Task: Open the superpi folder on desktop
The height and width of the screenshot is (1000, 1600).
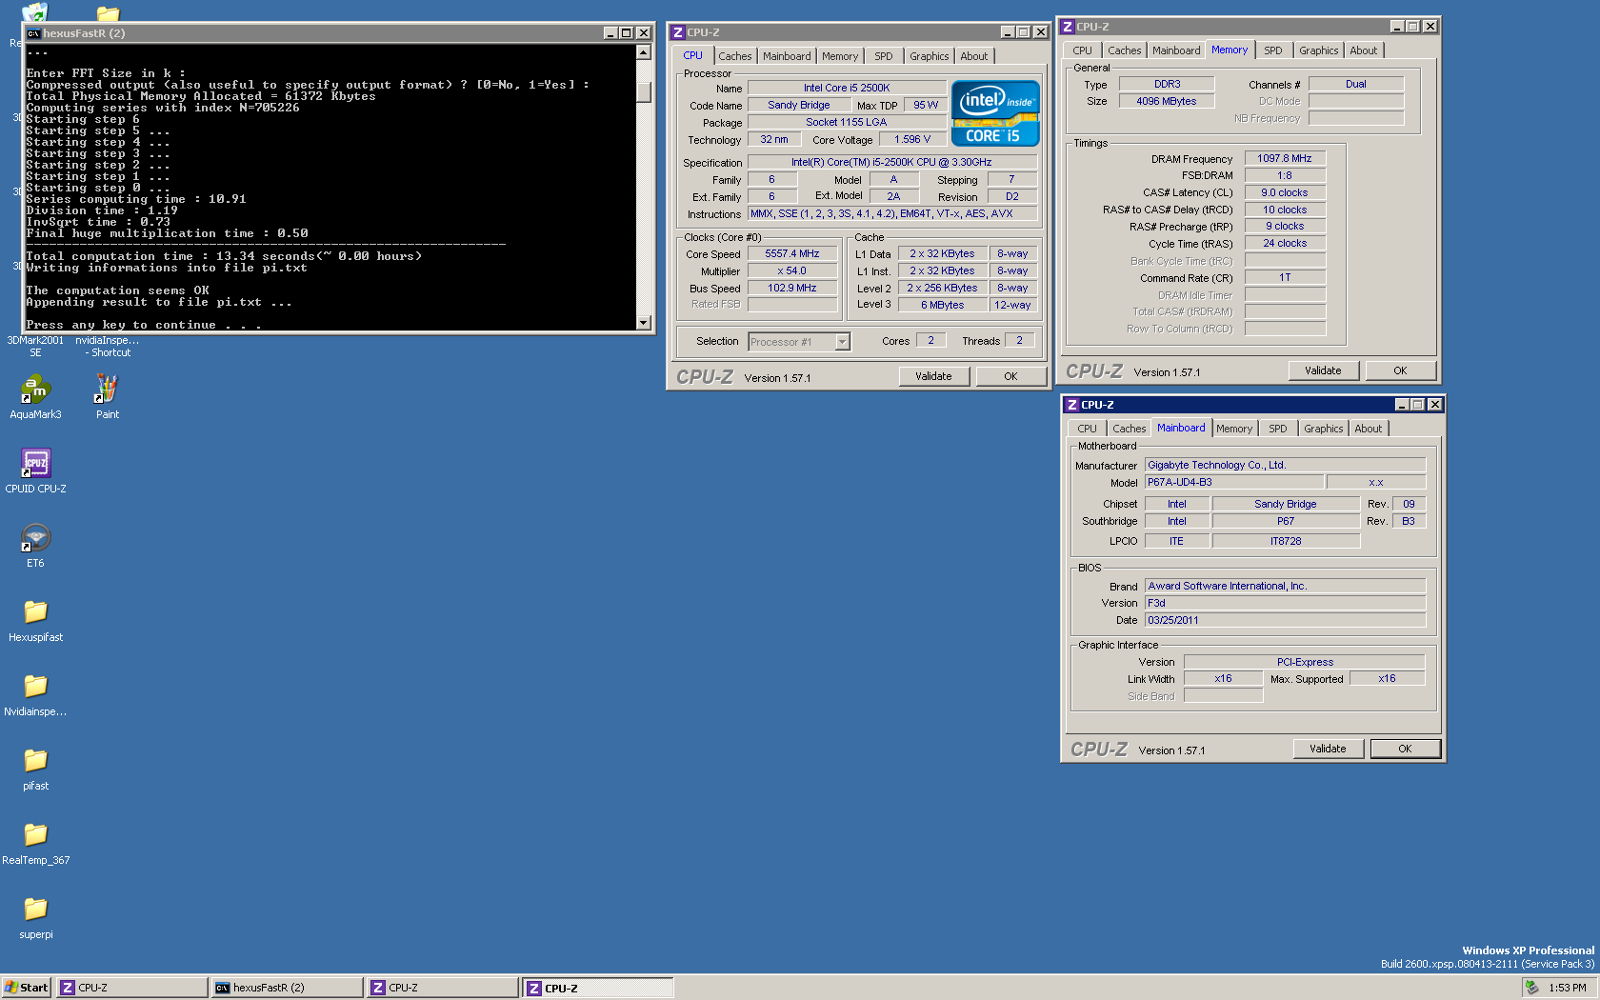Action: pyautogui.click(x=36, y=917)
